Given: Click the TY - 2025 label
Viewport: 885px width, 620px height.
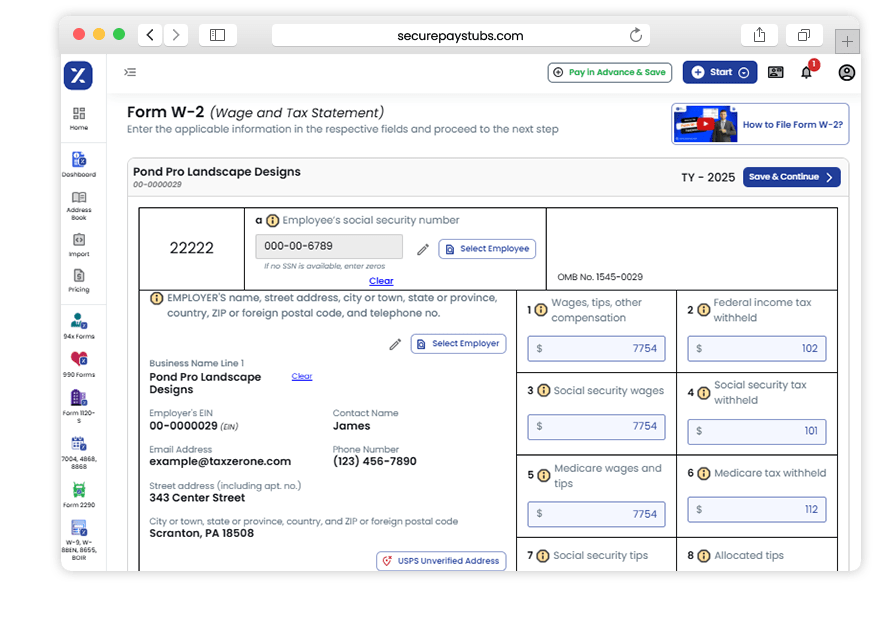Looking at the screenshot, I should click(708, 177).
